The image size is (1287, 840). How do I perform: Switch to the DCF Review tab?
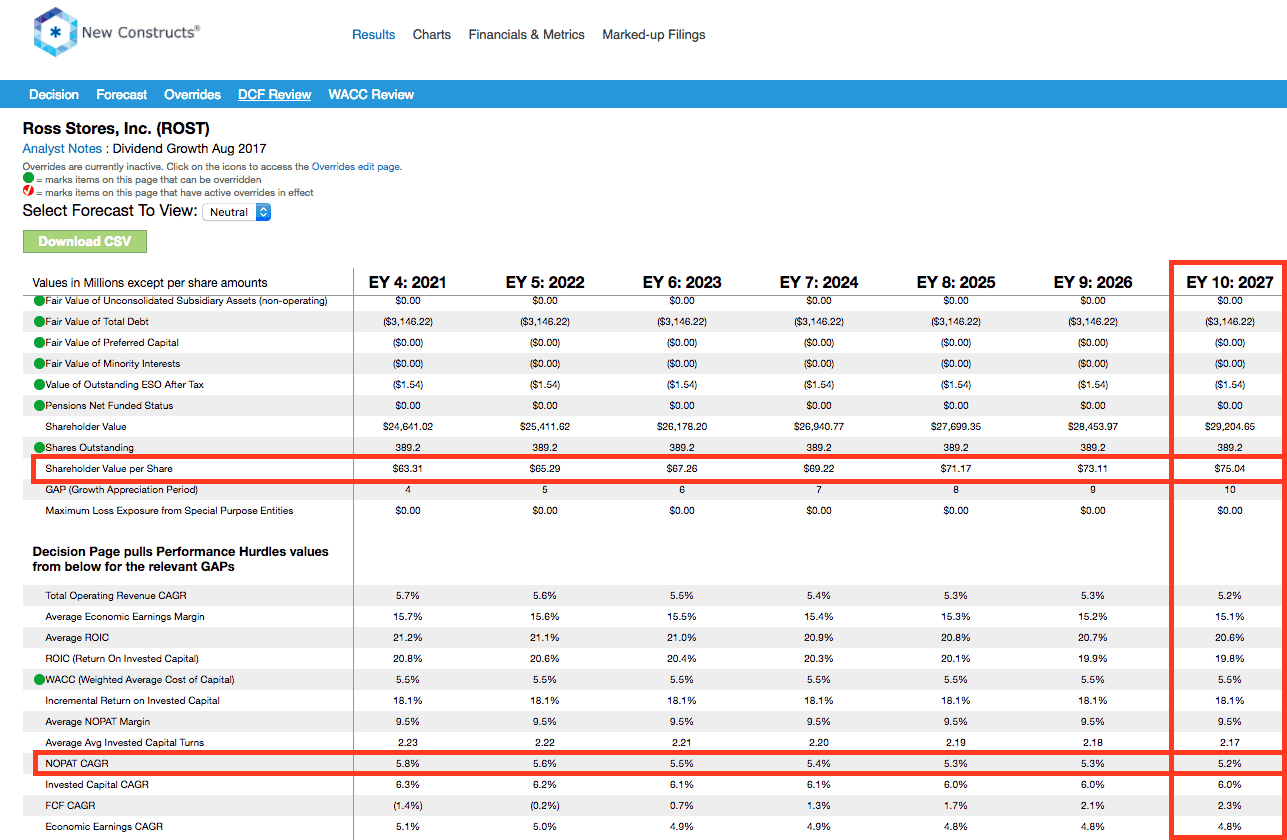[x=275, y=94]
